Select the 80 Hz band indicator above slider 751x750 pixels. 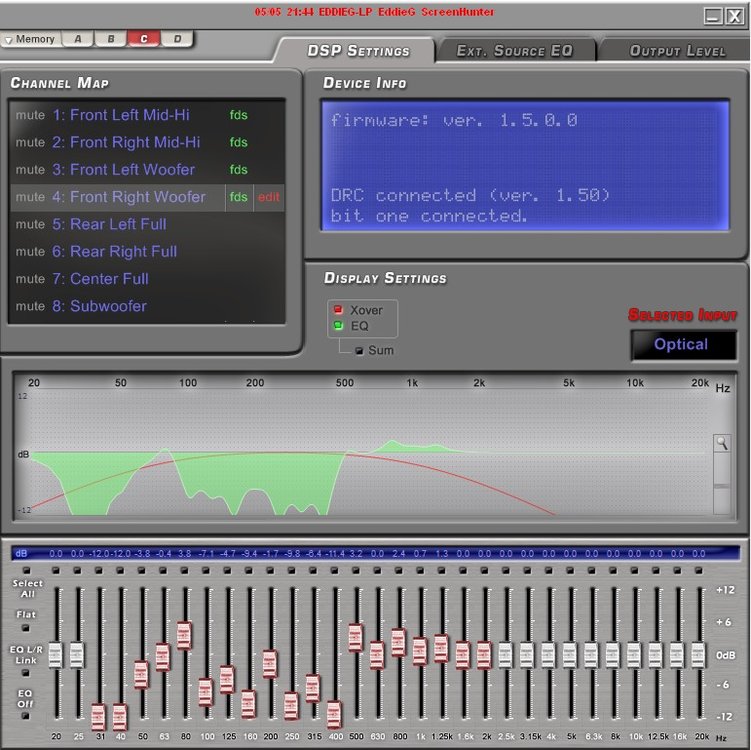(x=184, y=570)
